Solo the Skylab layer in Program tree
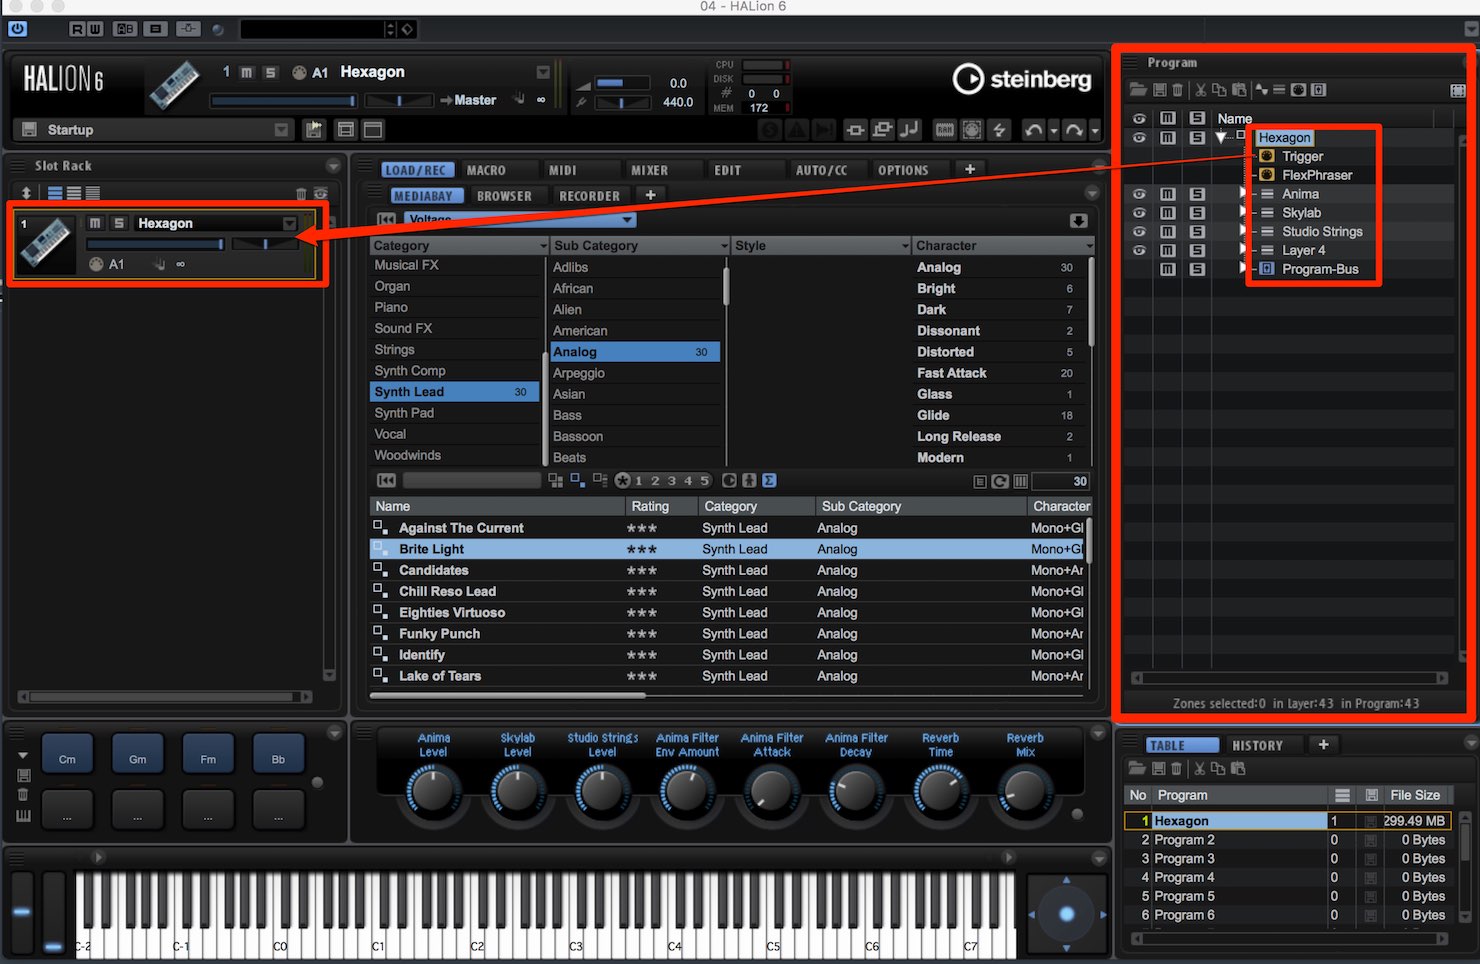The width and height of the screenshot is (1480, 964). coord(1197,213)
